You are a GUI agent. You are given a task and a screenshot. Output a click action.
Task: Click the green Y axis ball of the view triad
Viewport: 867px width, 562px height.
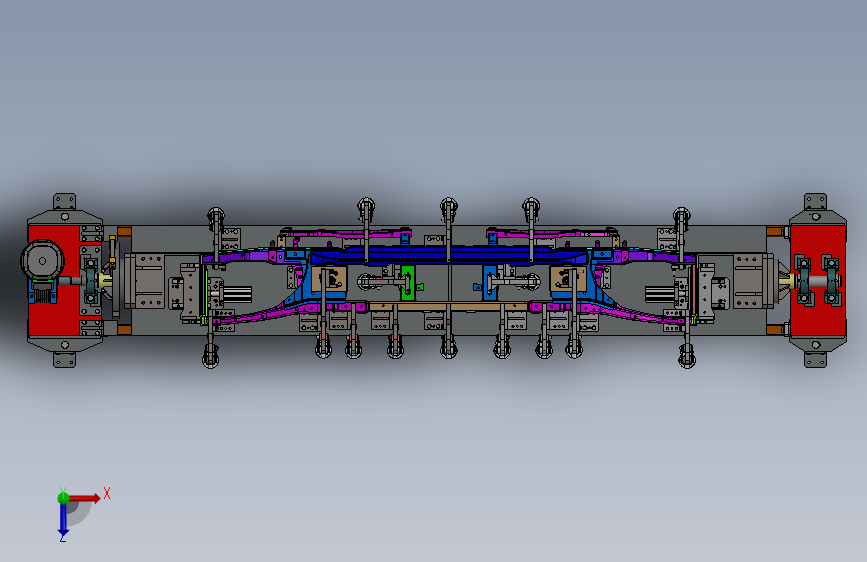tap(63, 498)
